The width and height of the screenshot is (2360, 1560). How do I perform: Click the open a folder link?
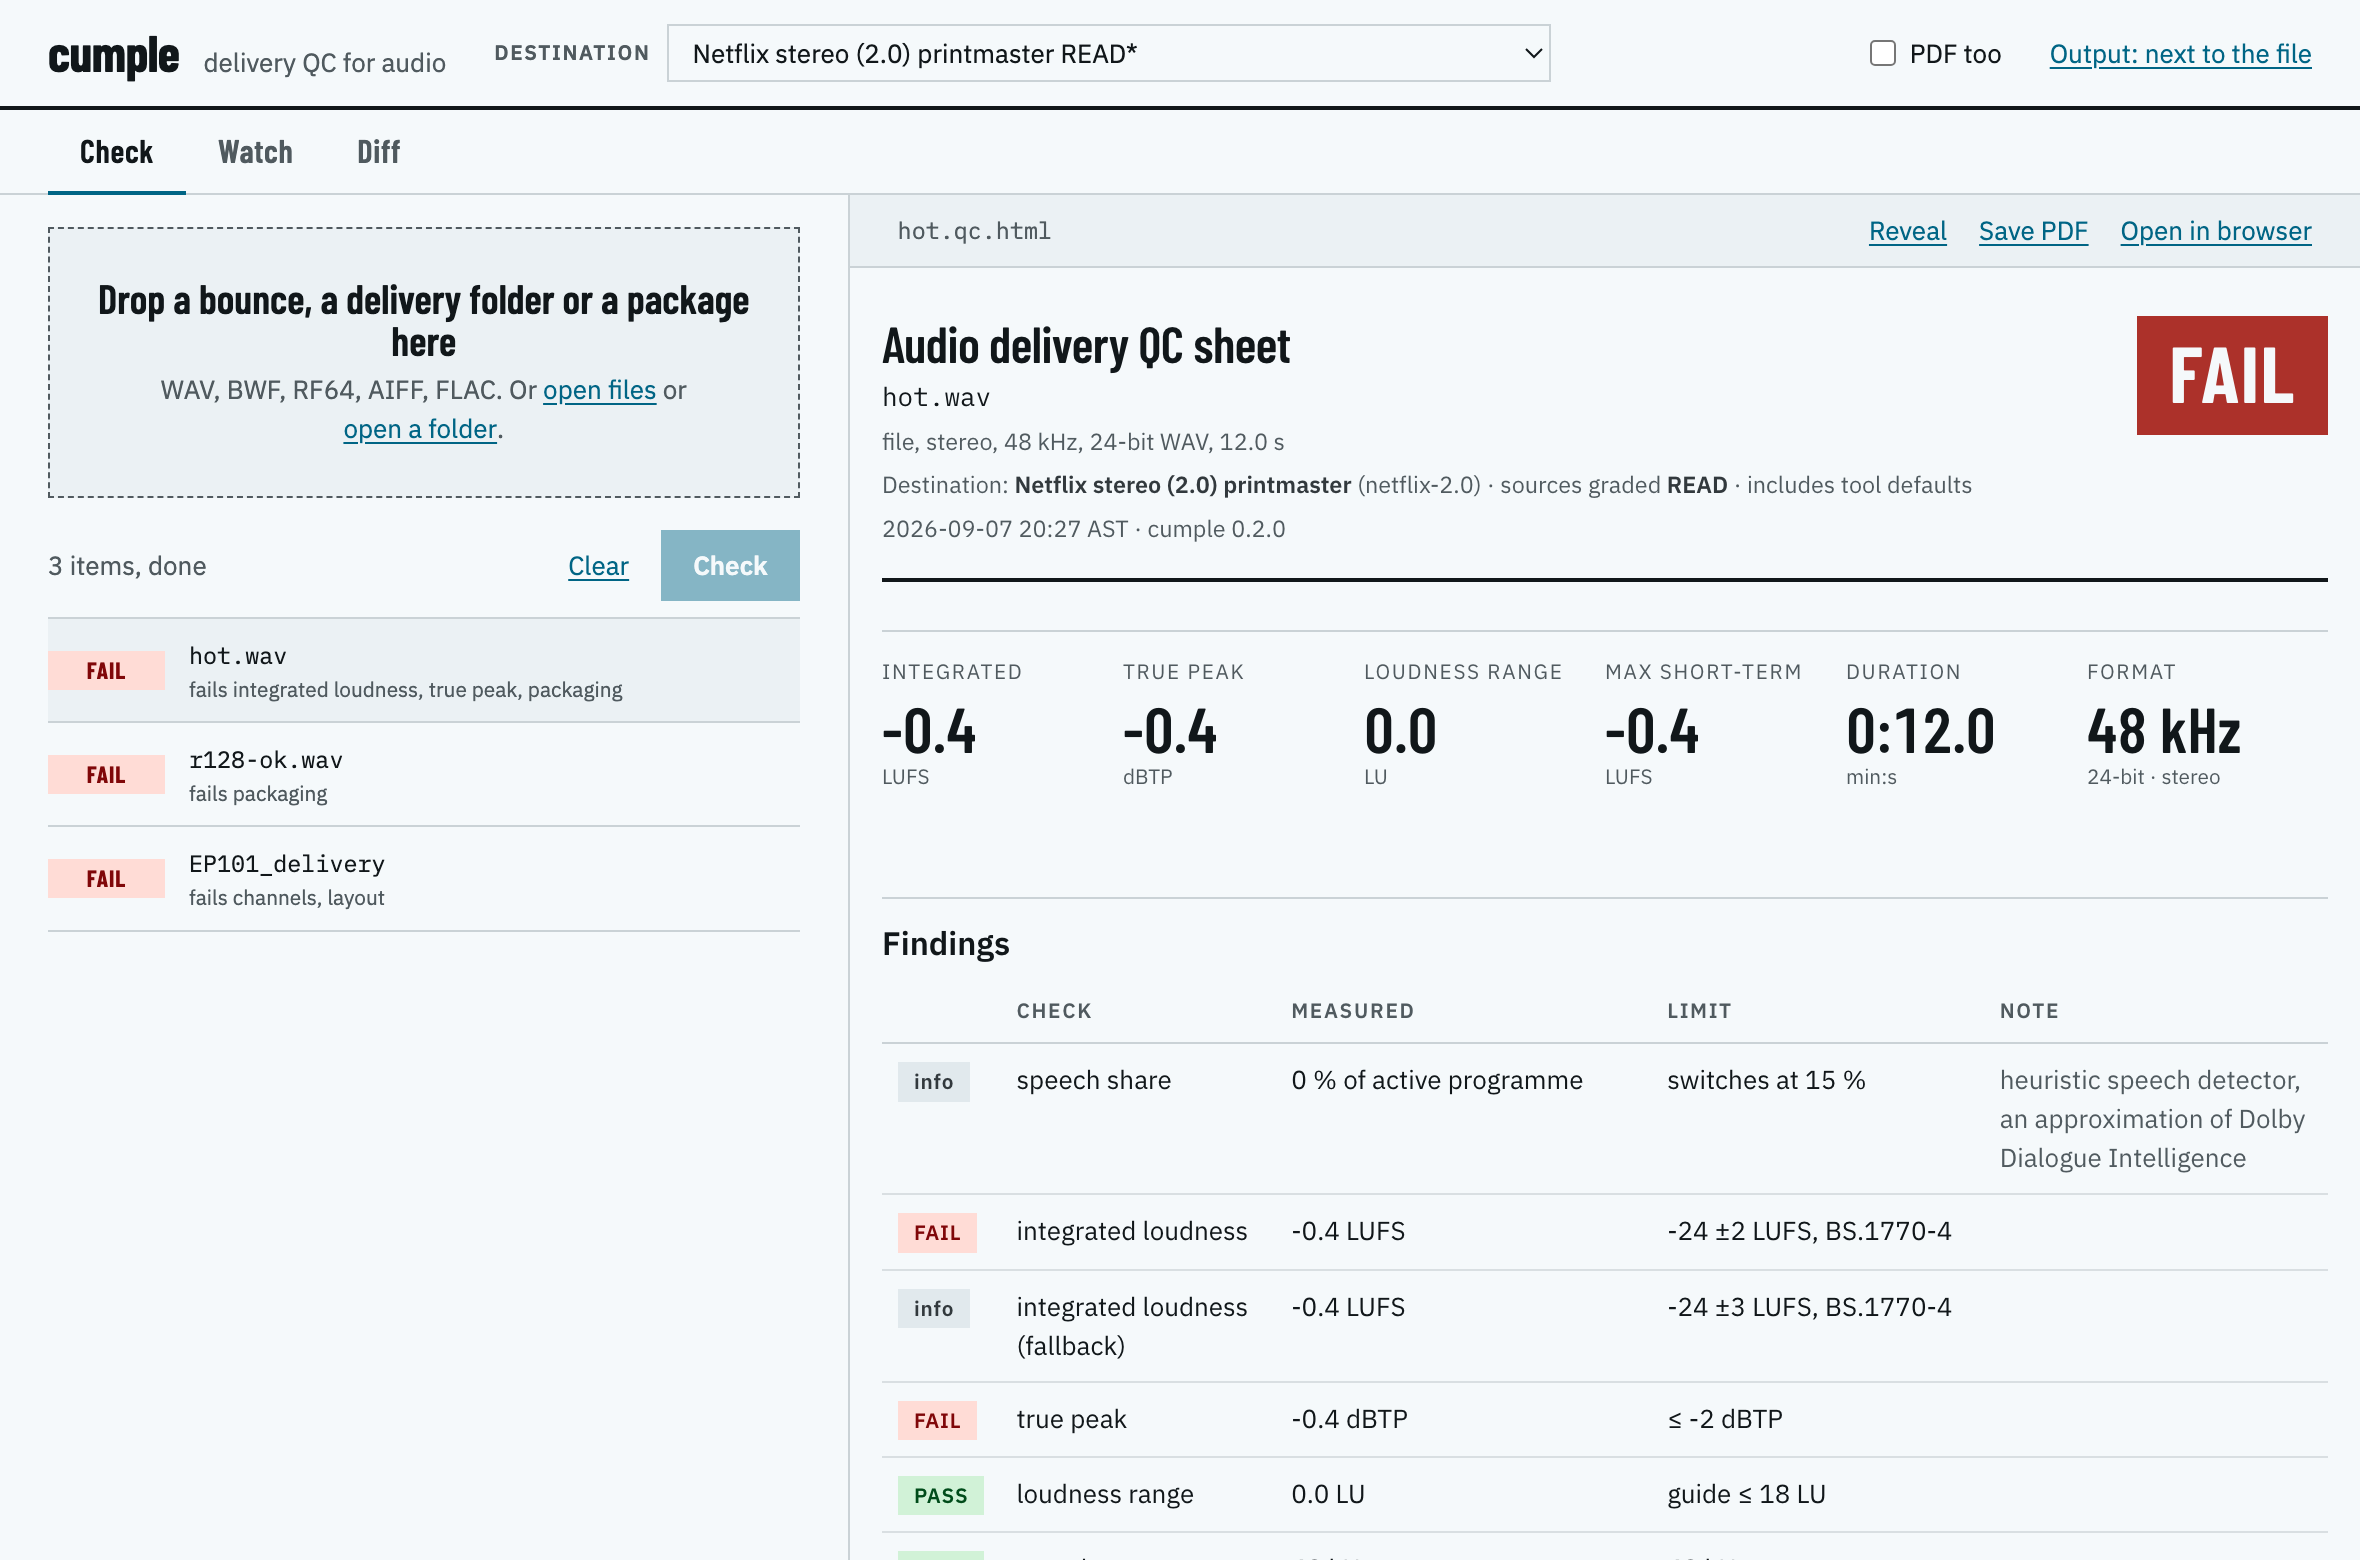pyautogui.click(x=420, y=429)
